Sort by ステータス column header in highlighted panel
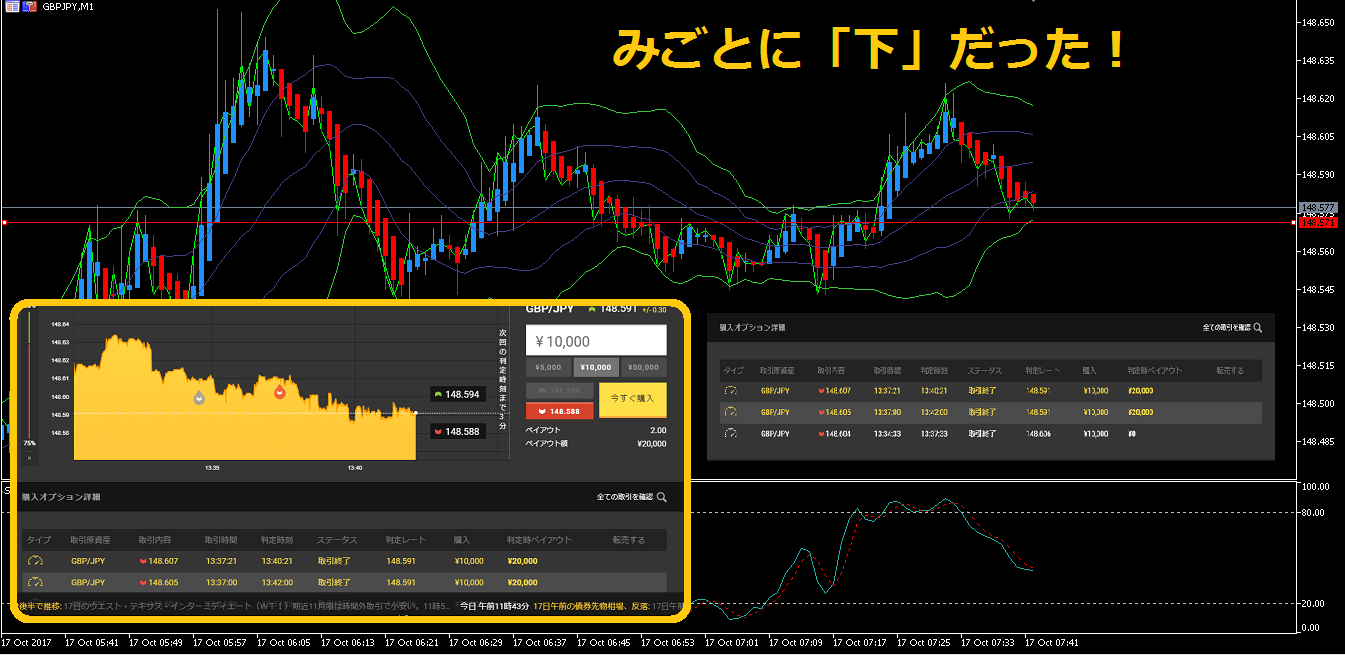 pos(336,540)
